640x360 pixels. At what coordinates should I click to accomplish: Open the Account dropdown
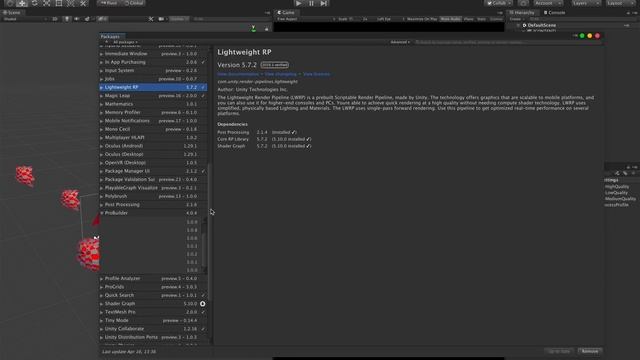548,3
